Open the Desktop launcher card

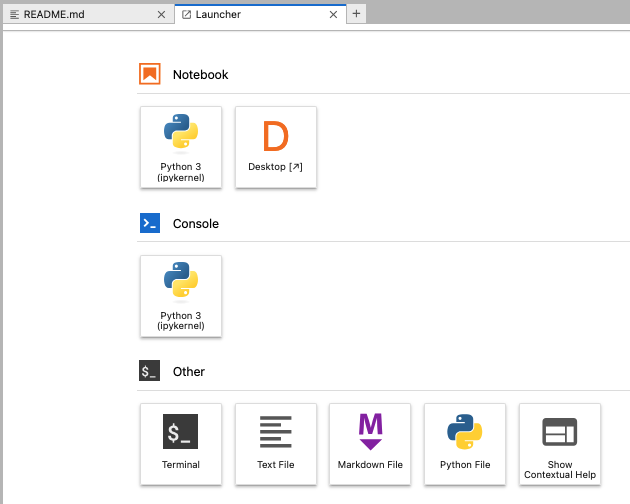[x=276, y=146]
